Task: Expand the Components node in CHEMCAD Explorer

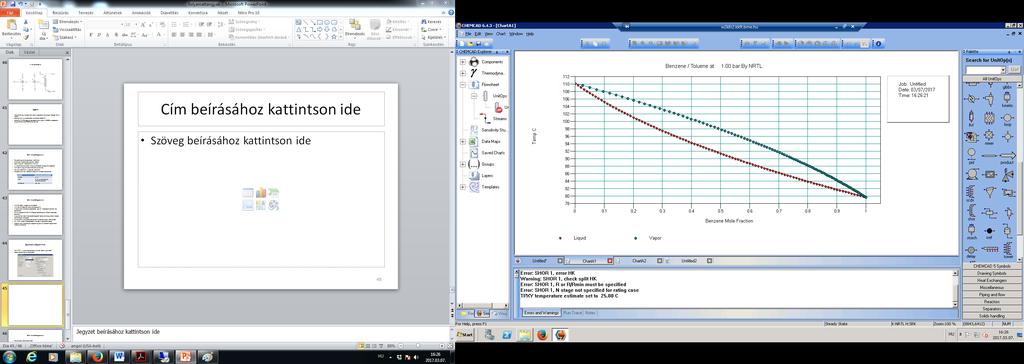Action: 462,62
